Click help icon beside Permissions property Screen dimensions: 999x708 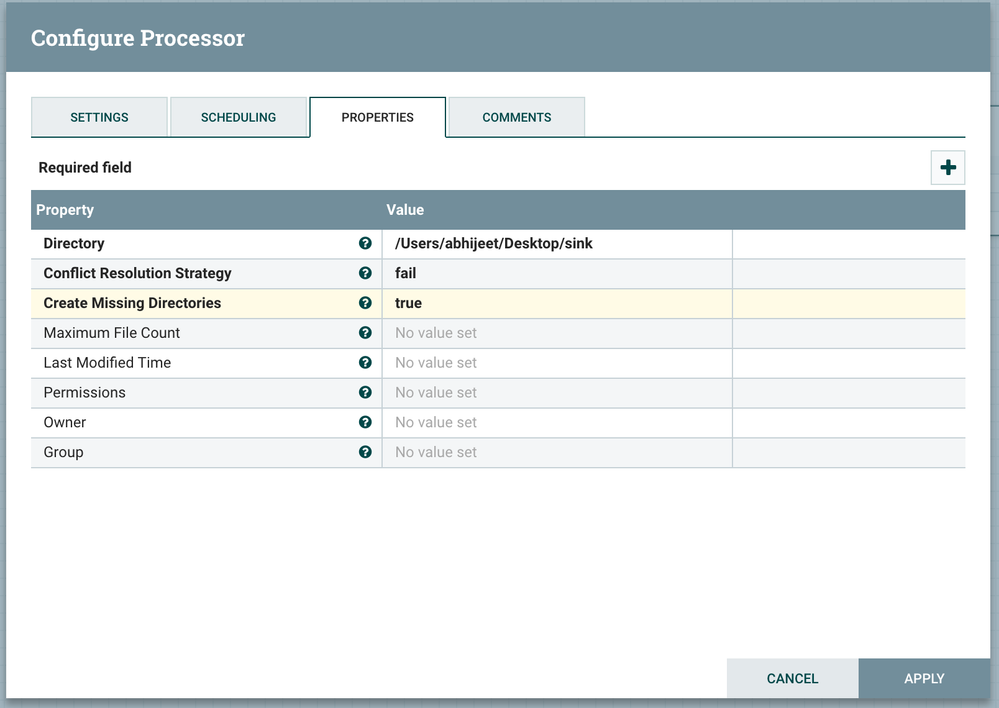pos(365,393)
